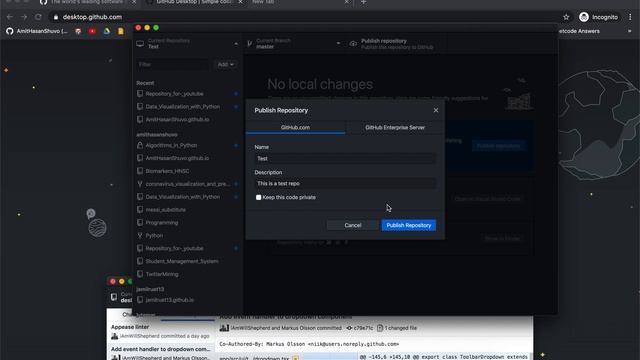Click the Publish Repository blue button
The image size is (640, 360).
(409, 225)
